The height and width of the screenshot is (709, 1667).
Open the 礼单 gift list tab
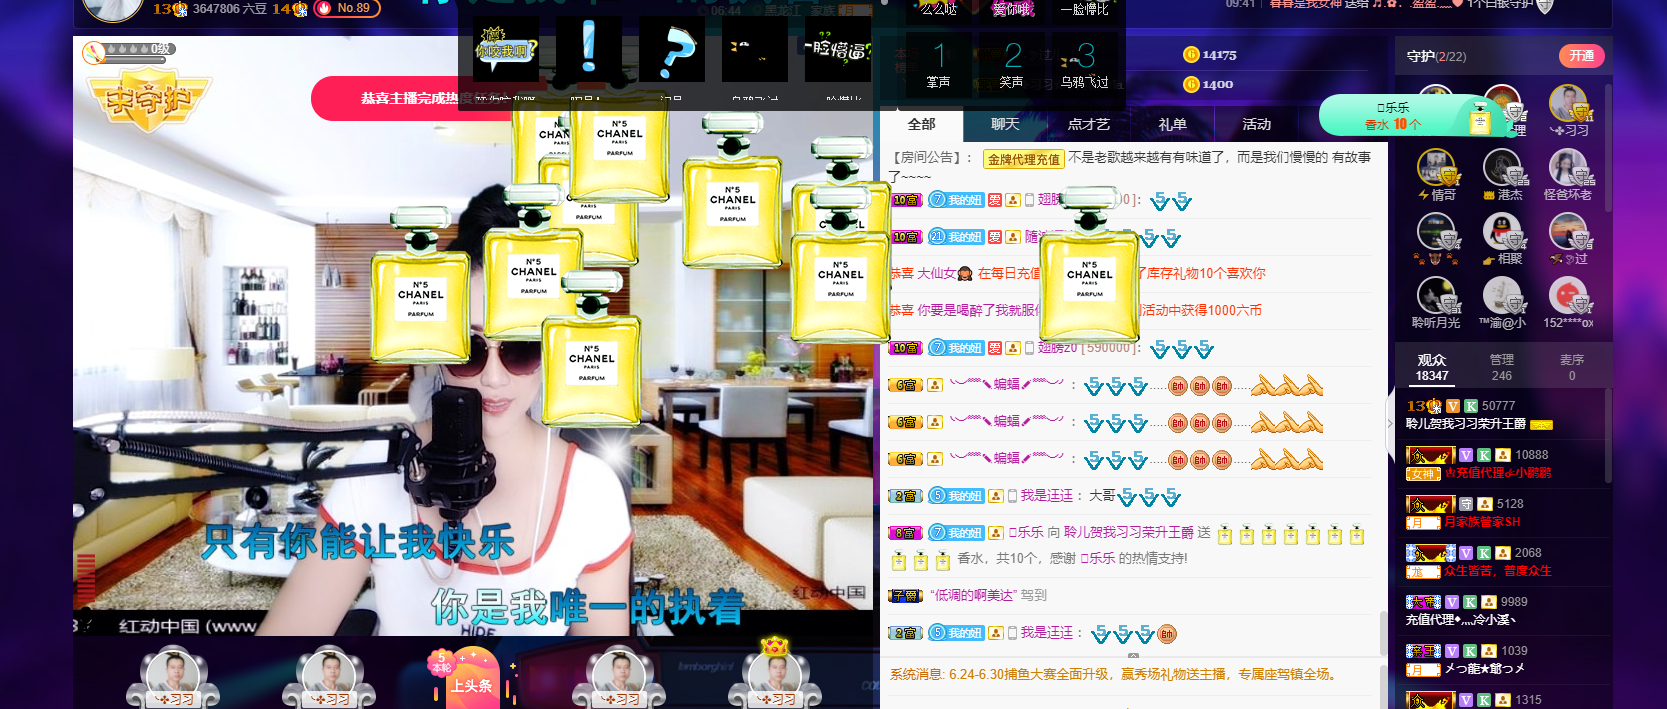tap(1172, 124)
